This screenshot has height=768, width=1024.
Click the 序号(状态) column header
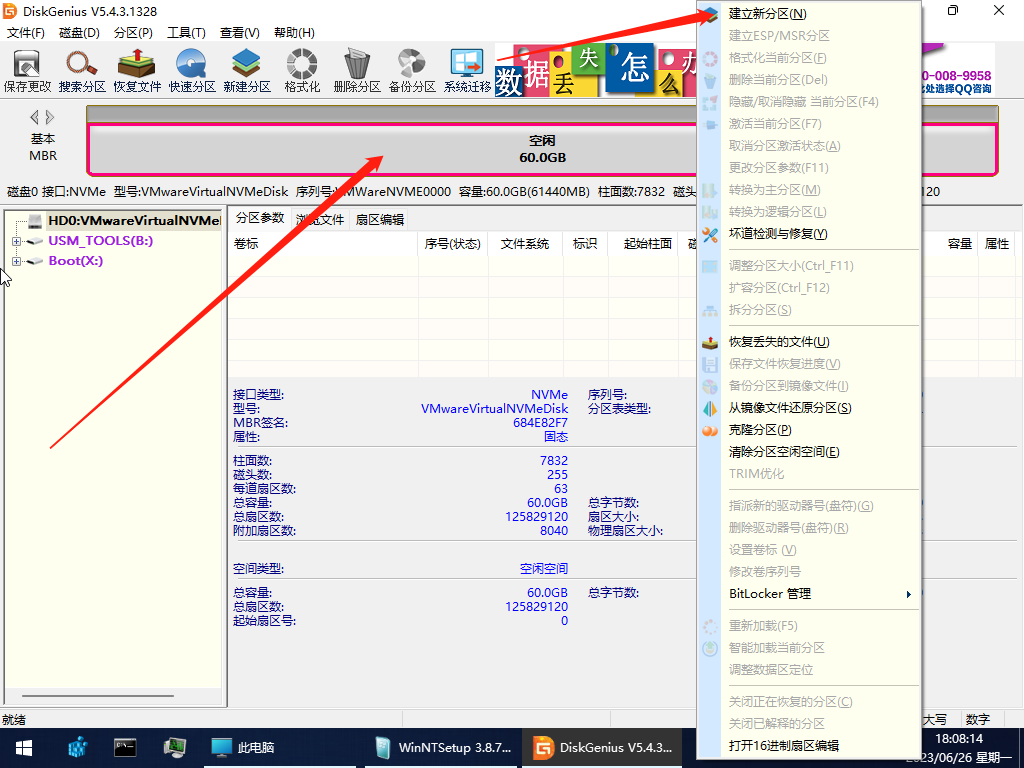[x=453, y=244]
